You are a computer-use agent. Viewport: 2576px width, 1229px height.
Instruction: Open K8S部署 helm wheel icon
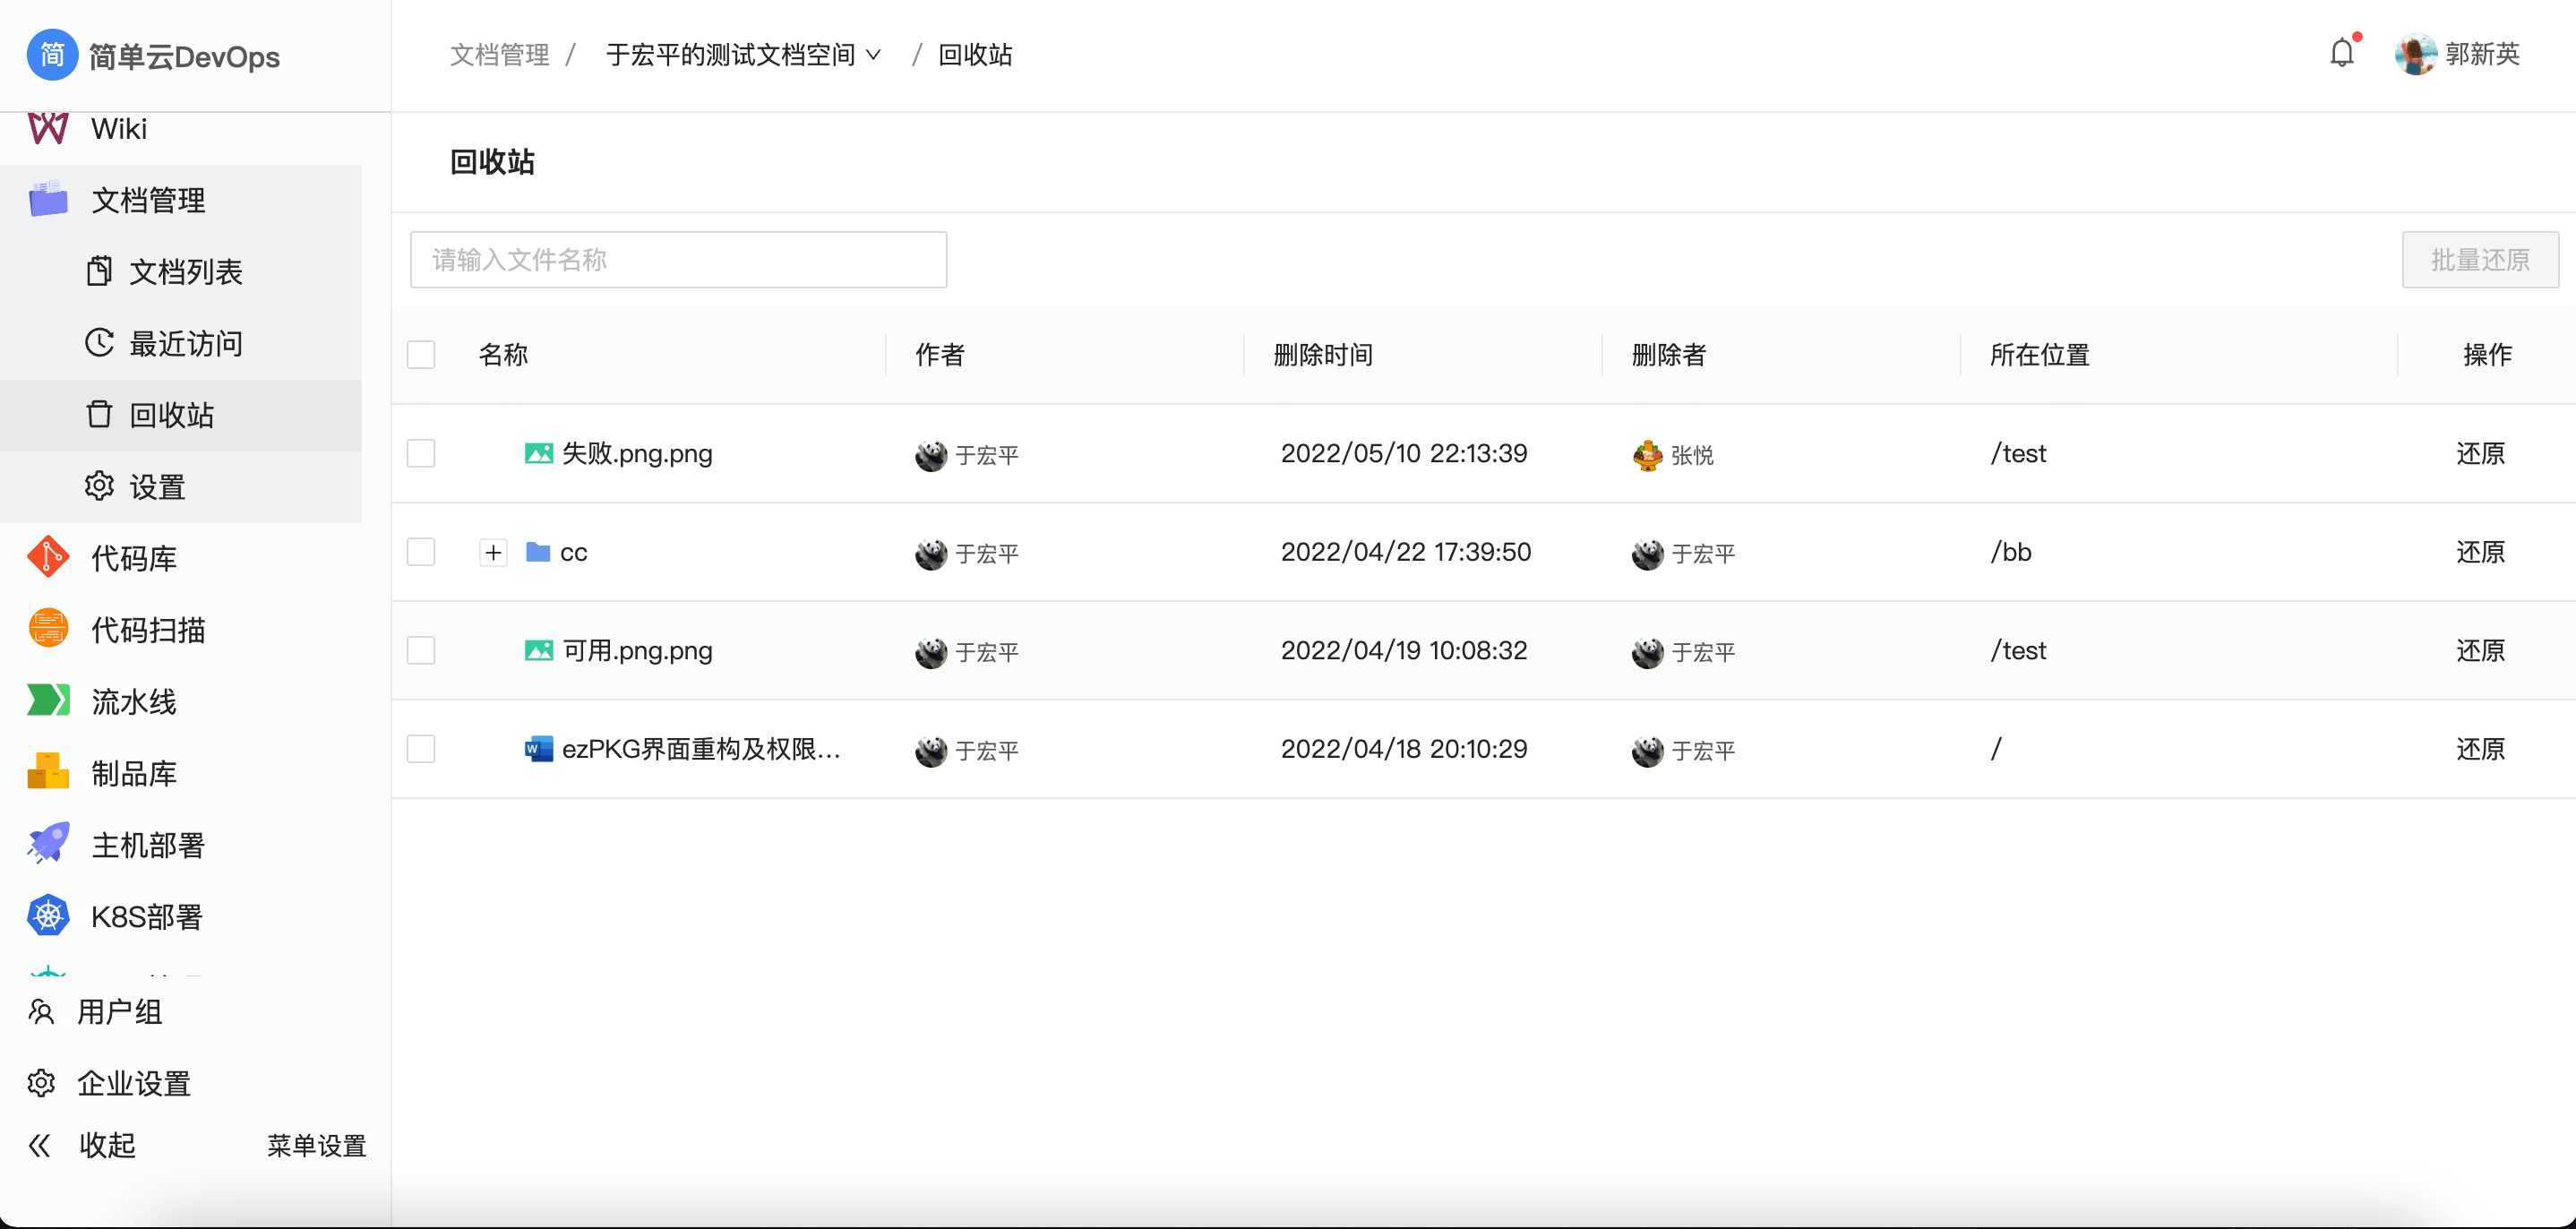(48, 916)
